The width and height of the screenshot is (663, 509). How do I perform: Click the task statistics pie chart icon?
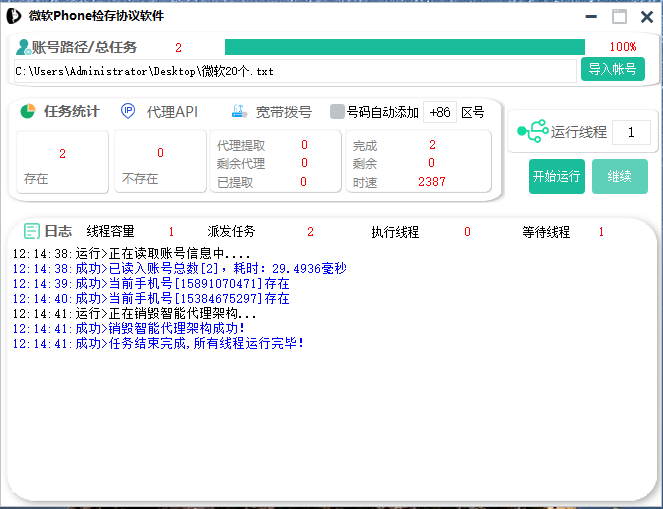(x=29, y=111)
